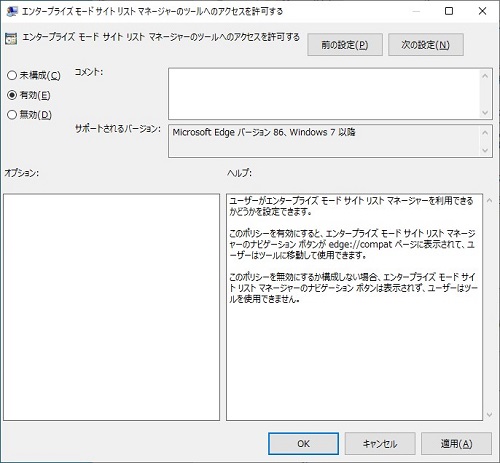Click the キャンセル button
The image size is (500, 463).
point(380,444)
